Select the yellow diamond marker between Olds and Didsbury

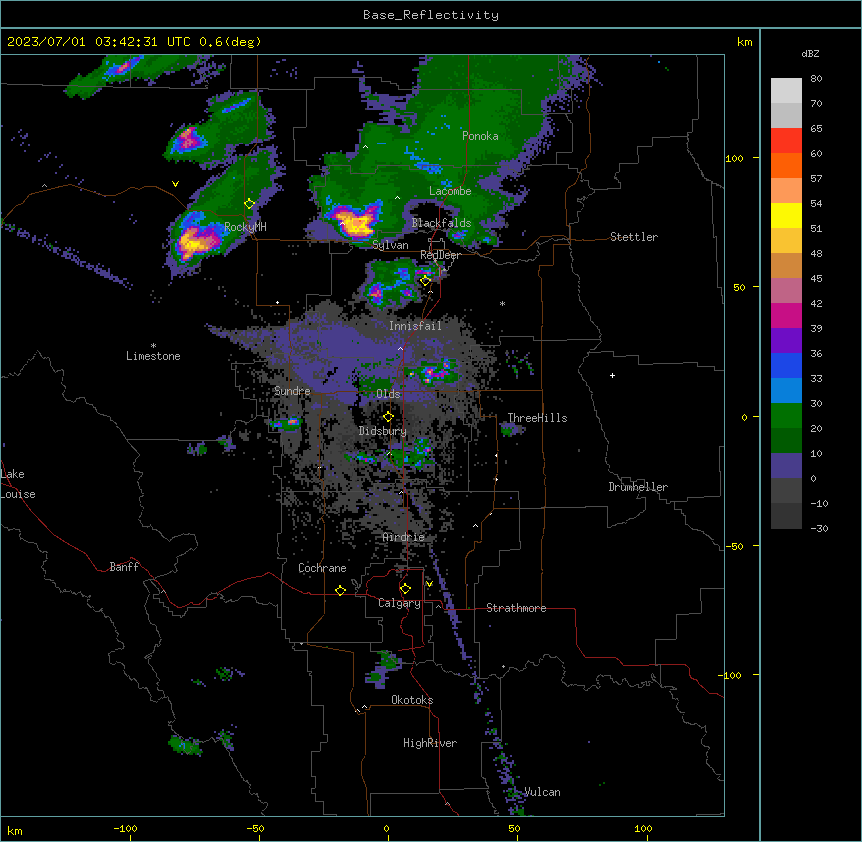click(388, 417)
